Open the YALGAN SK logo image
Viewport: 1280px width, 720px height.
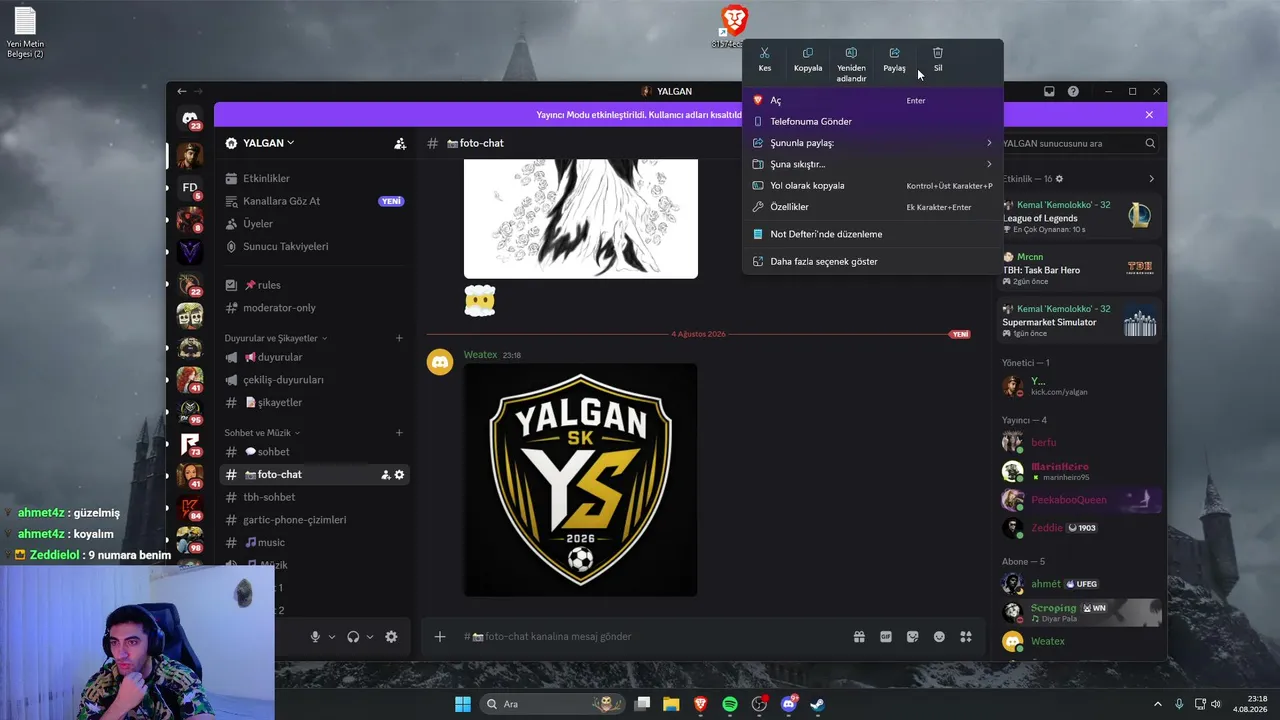pyautogui.click(x=581, y=480)
